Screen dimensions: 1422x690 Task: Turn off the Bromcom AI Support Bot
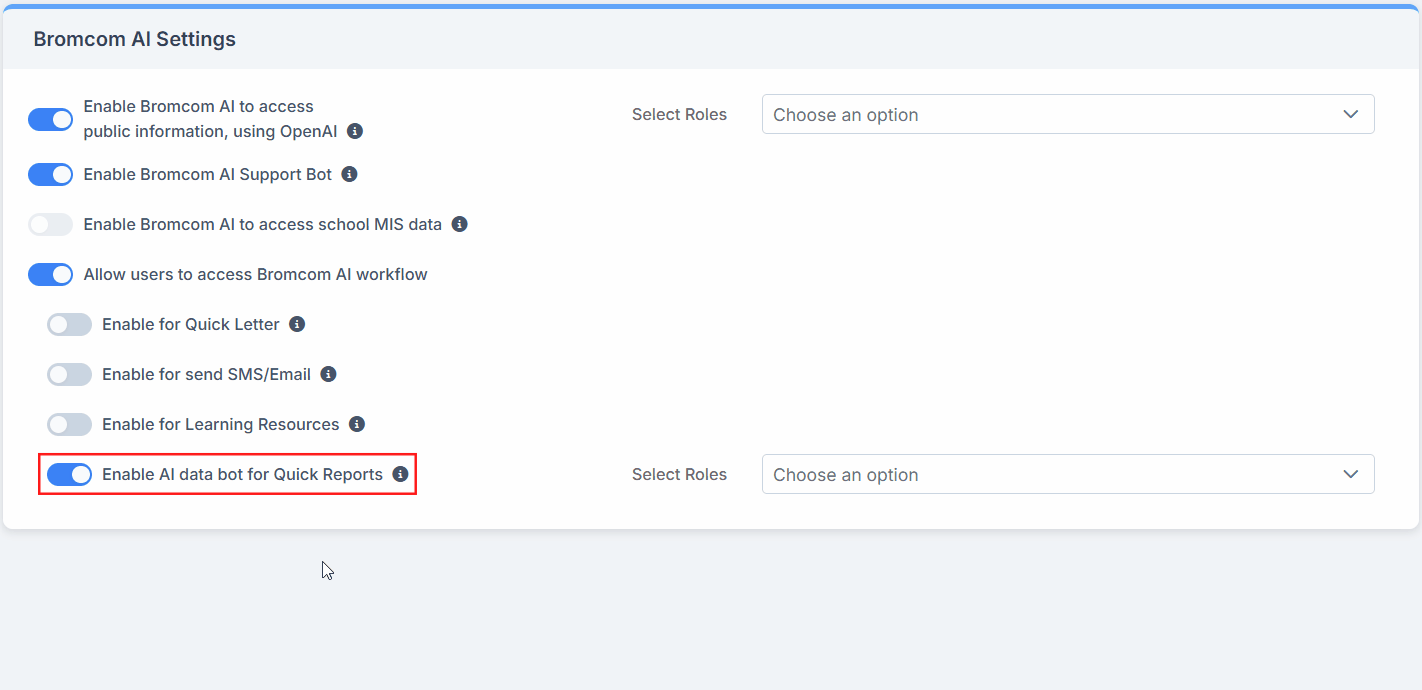pyautogui.click(x=51, y=174)
